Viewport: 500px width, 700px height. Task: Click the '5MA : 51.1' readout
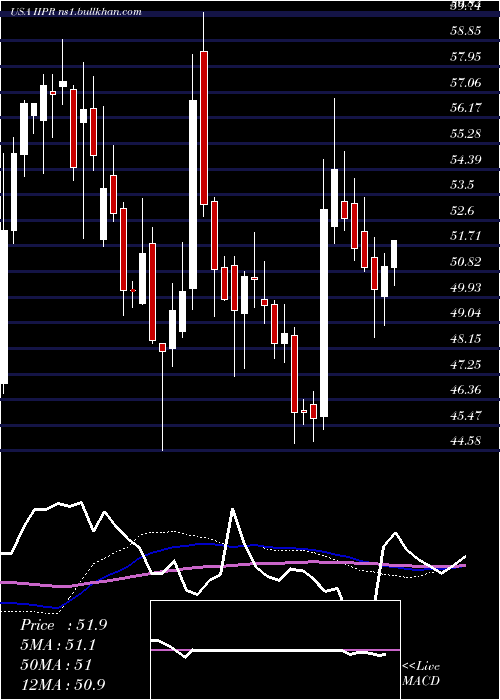click(x=58, y=645)
